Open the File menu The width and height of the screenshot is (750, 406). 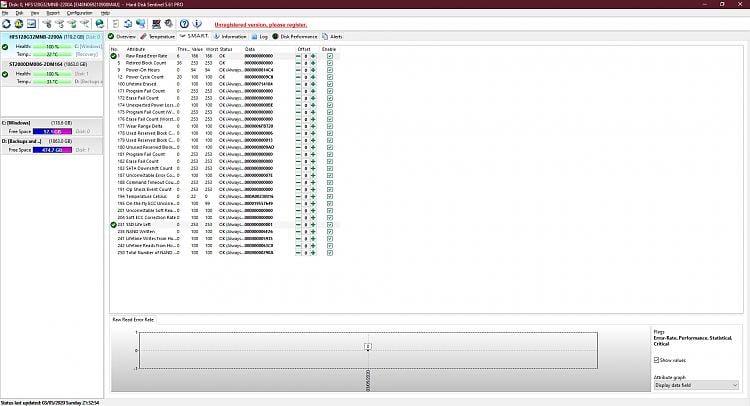(5, 13)
